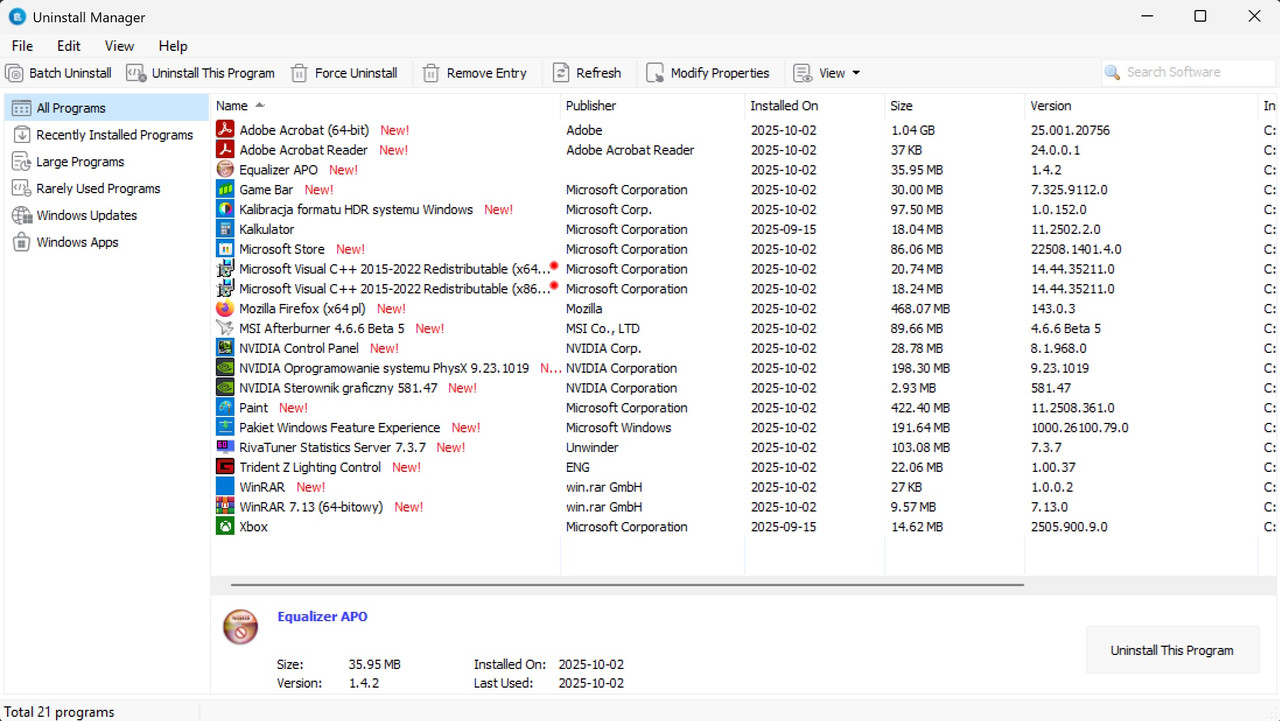Click the Mozilla Firefox icon
The height and width of the screenshot is (721, 1280).
224,309
